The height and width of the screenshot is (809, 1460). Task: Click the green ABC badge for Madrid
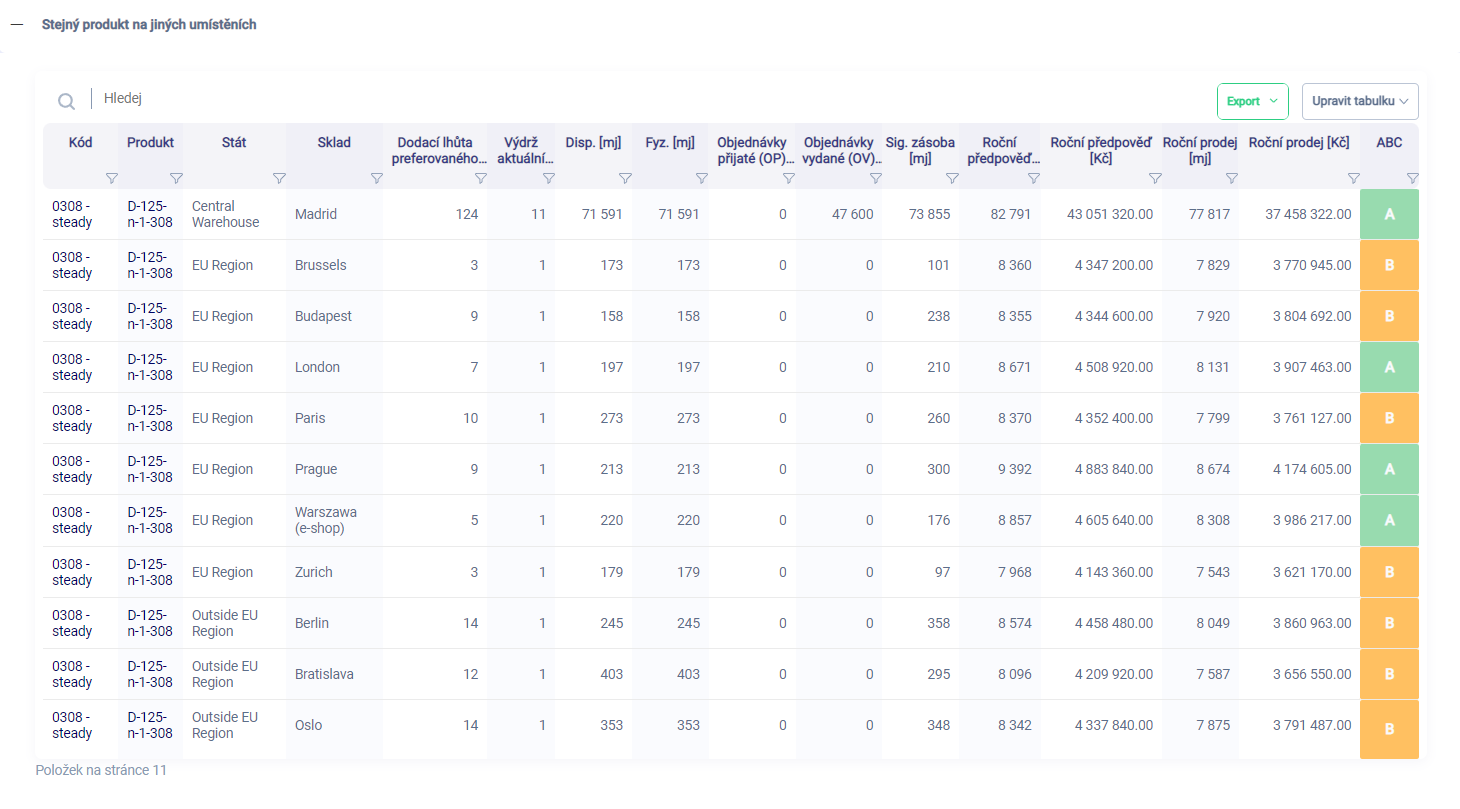click(1388, 214)
